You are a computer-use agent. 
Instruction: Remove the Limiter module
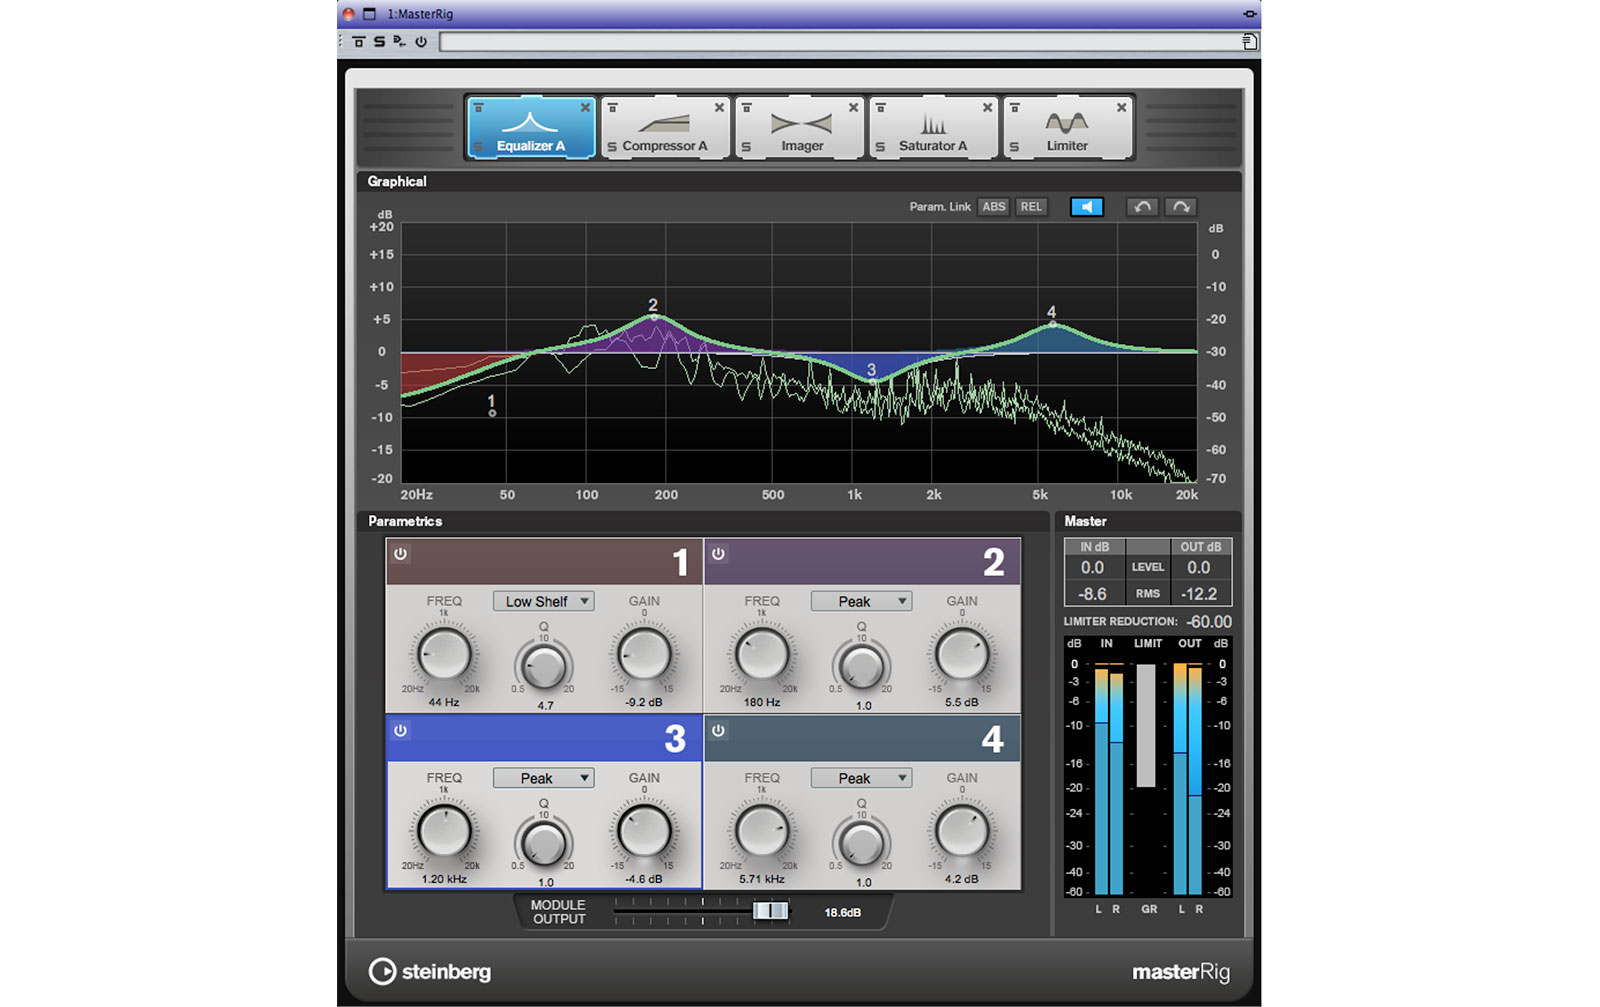(x=1121, y=108)
